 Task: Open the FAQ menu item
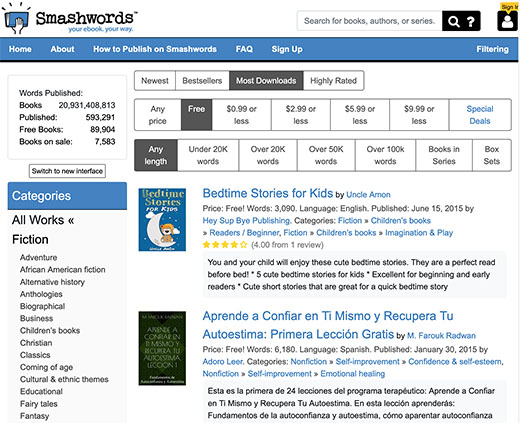(x=244, y=49)
